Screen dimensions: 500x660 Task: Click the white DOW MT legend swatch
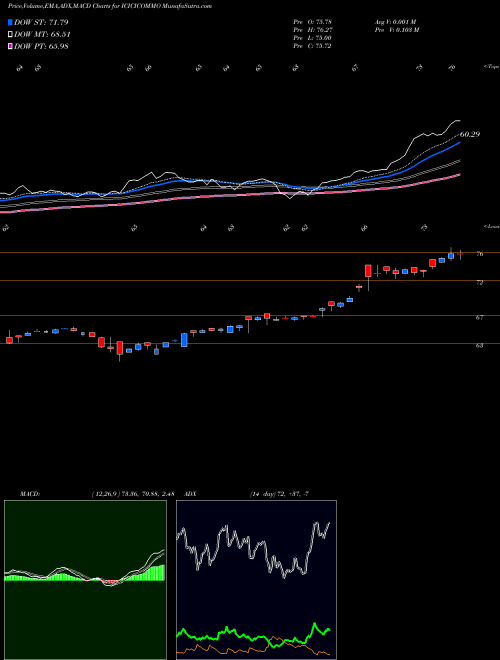click(x=10, y=35)
